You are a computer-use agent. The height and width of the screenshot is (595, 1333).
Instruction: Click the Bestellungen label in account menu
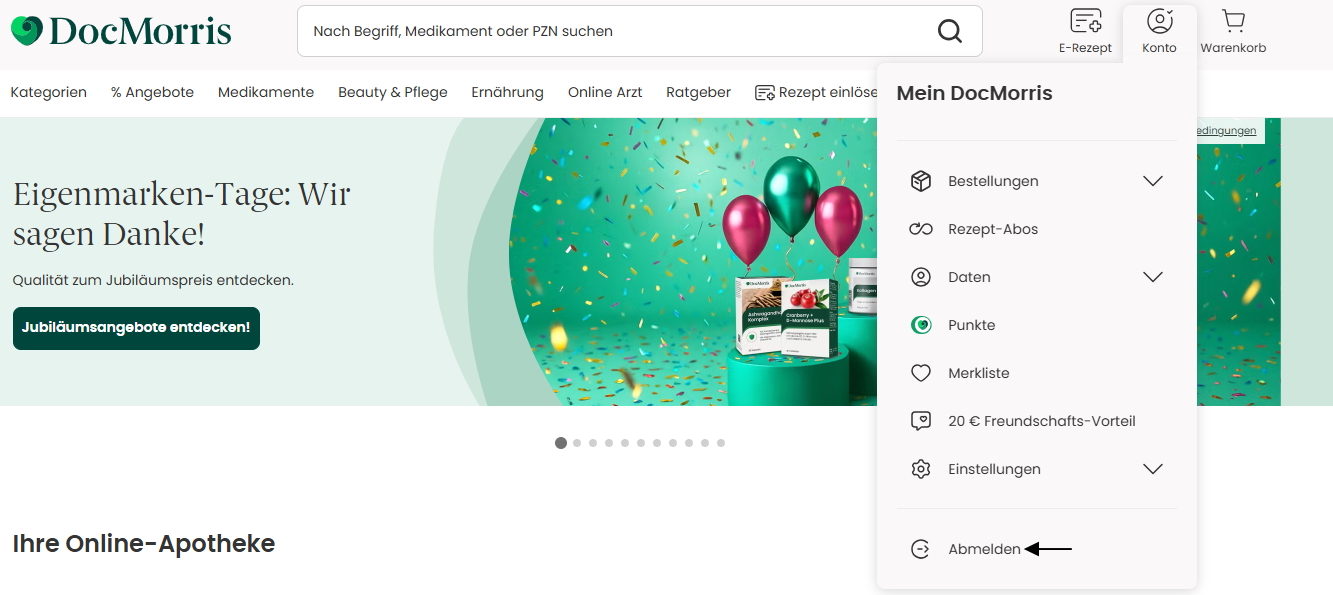pyautogui.click(x=993, y=181)
